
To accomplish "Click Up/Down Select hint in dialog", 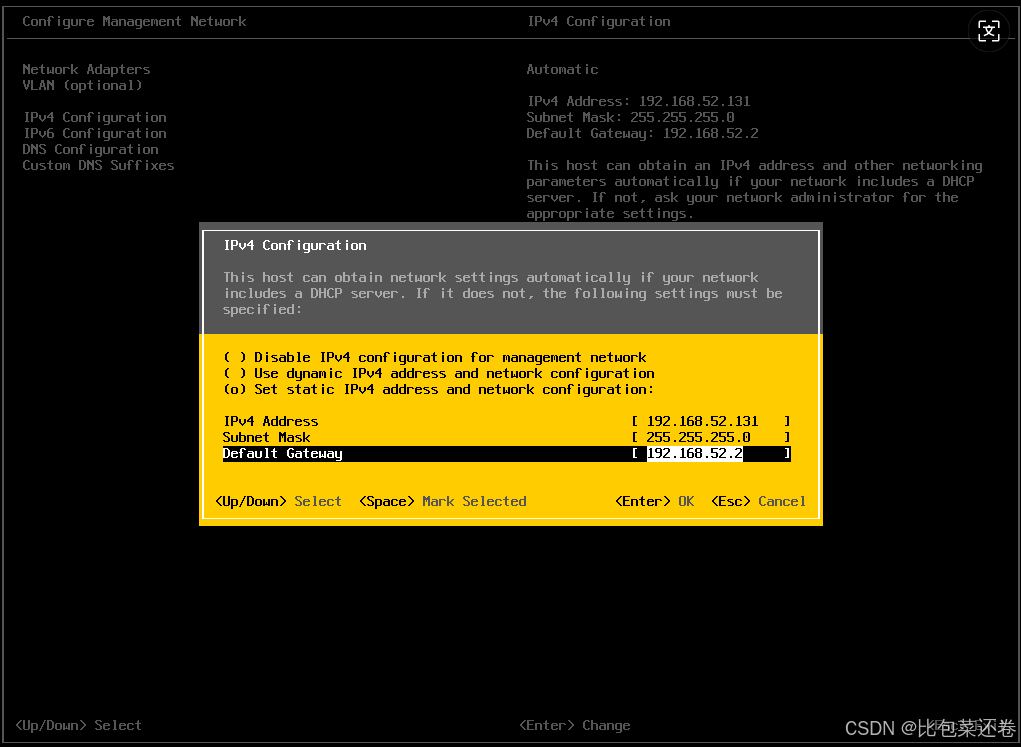I will coord(278,501).
